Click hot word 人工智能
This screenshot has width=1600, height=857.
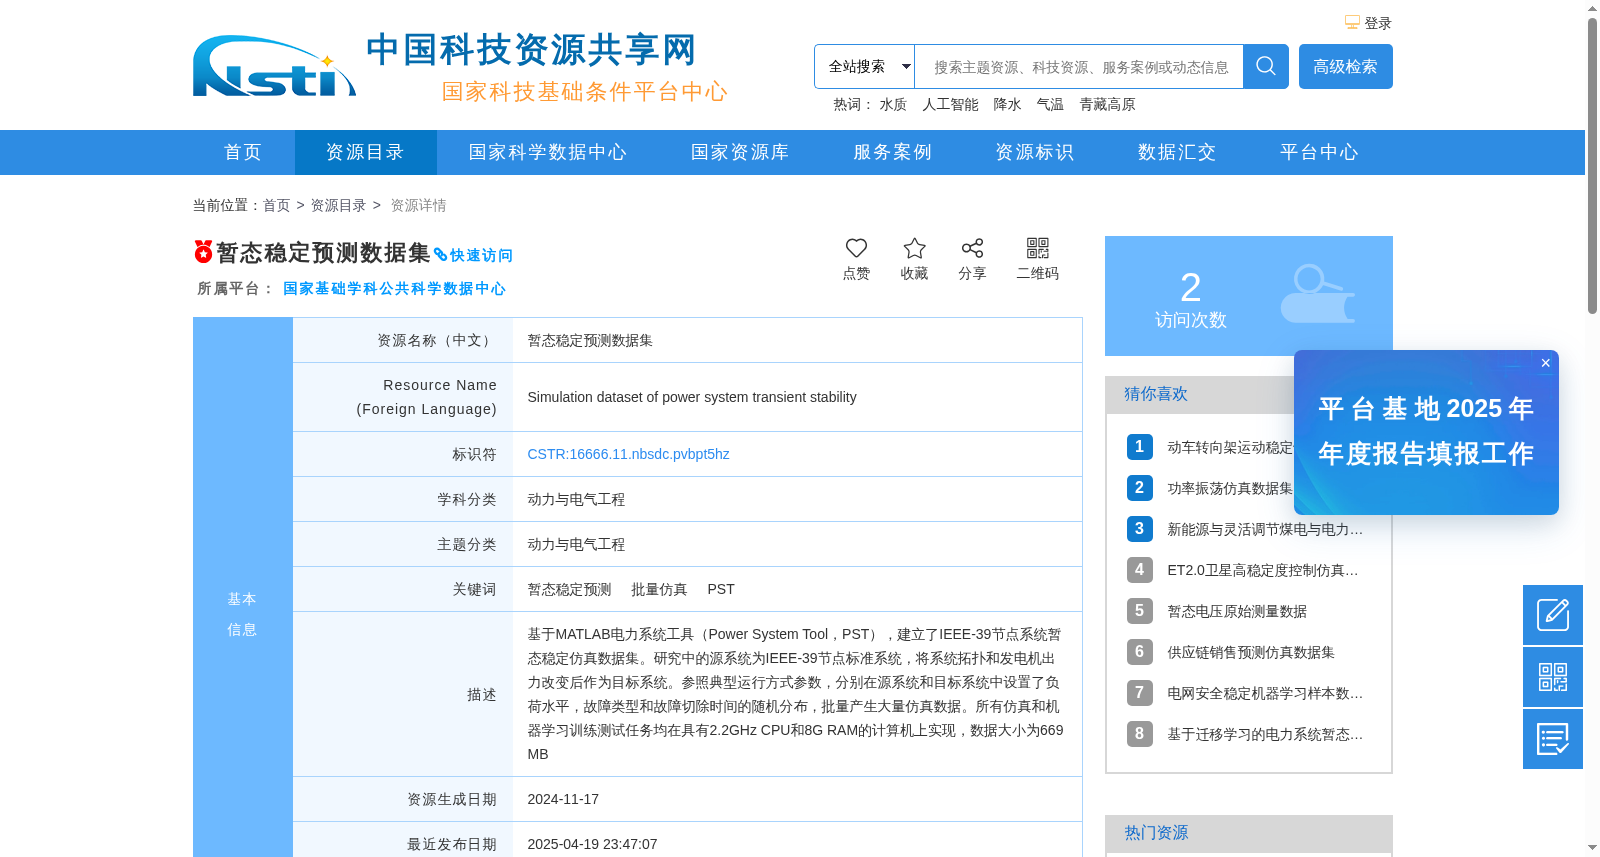(x=950, y=105)
